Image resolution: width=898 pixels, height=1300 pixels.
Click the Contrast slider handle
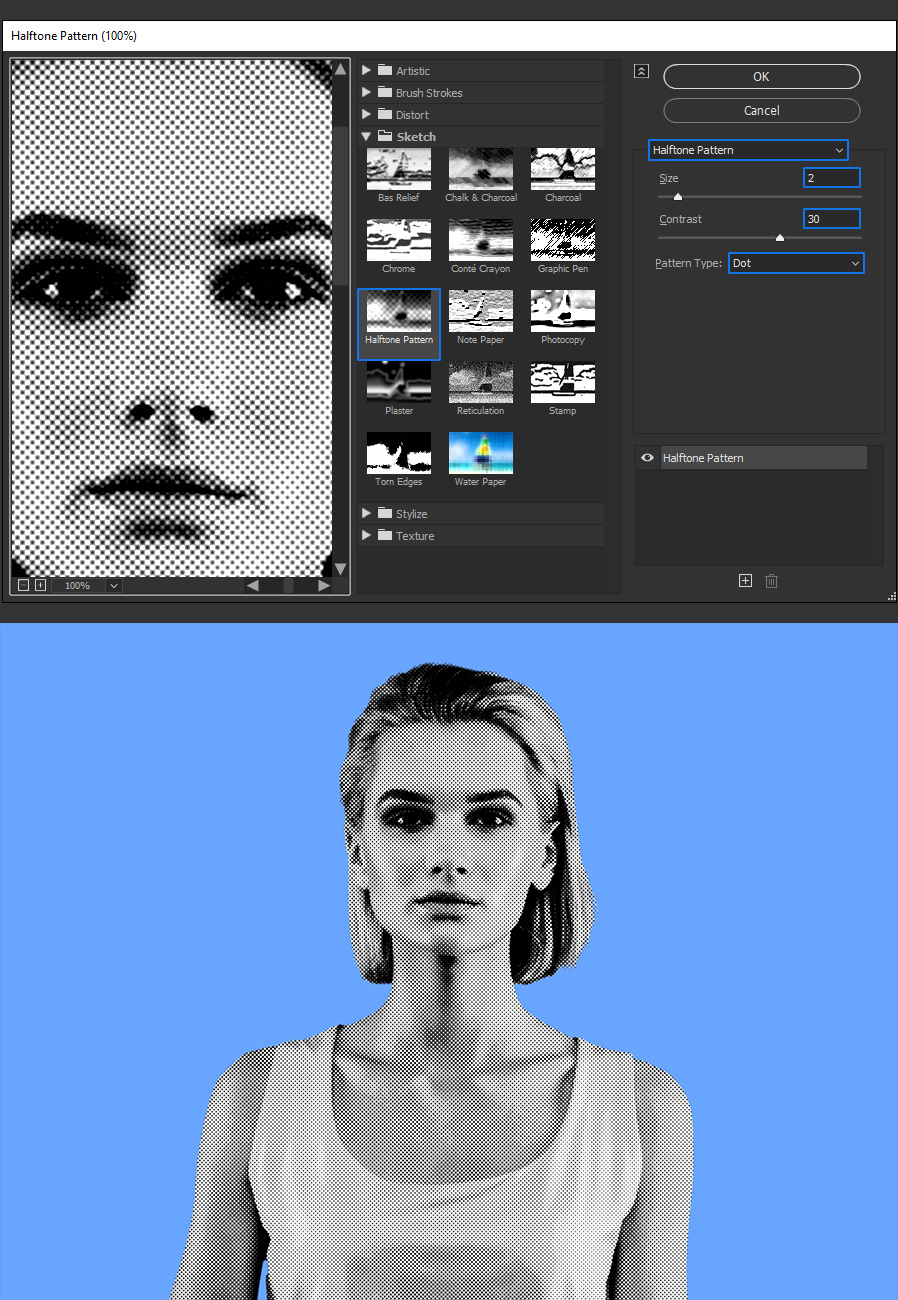click(779, 238)
